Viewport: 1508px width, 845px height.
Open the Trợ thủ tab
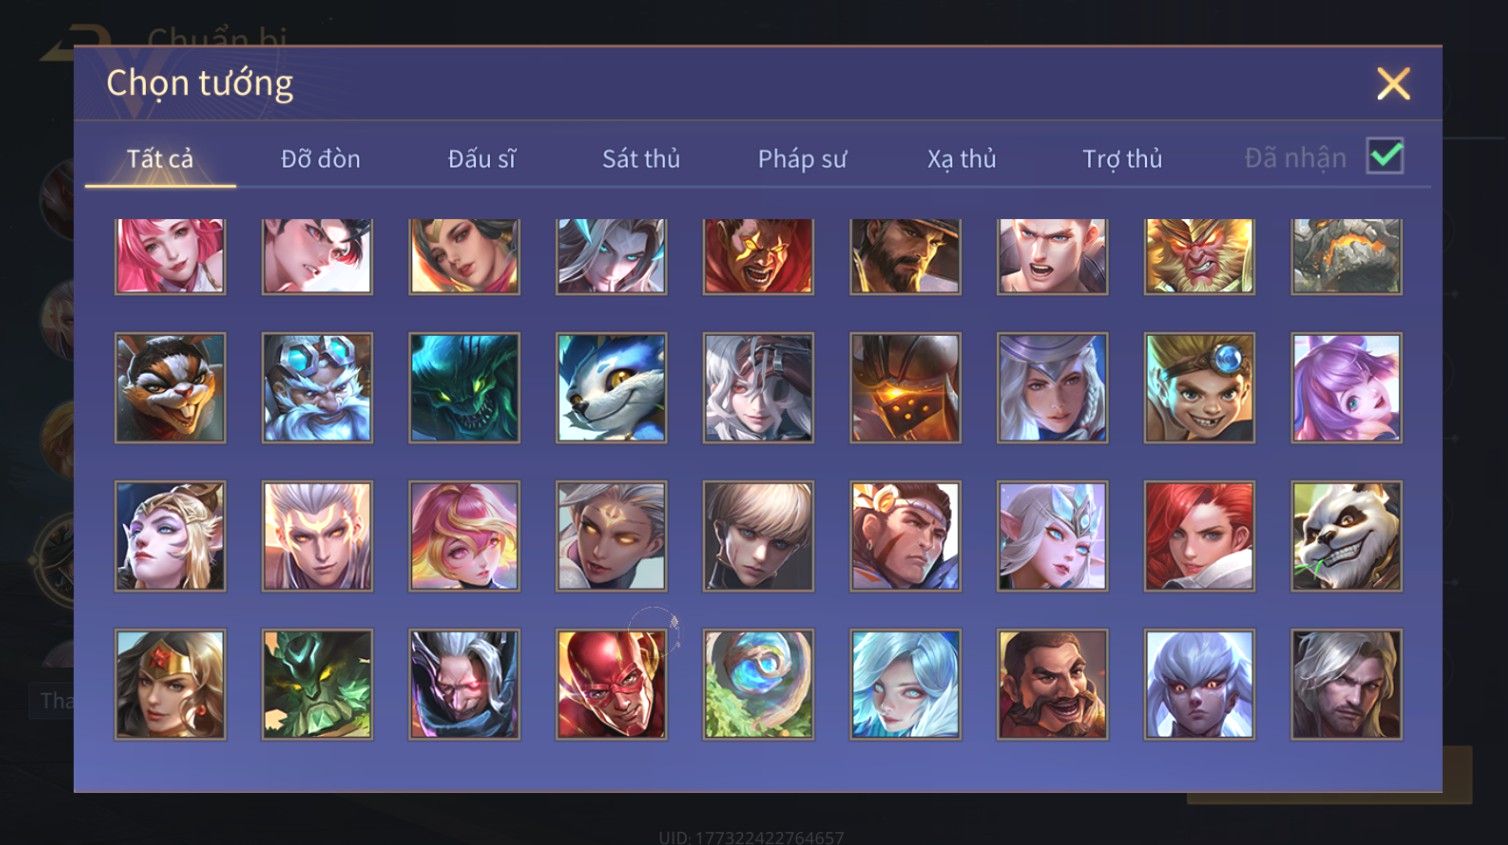coord(1122,158)
